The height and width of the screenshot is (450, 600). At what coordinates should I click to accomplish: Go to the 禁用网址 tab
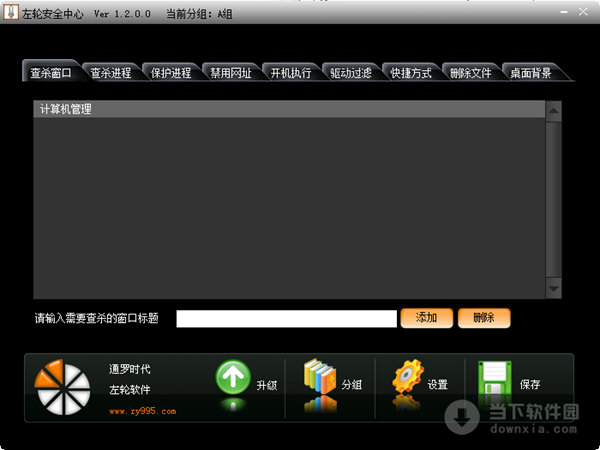tap(231, 72)
